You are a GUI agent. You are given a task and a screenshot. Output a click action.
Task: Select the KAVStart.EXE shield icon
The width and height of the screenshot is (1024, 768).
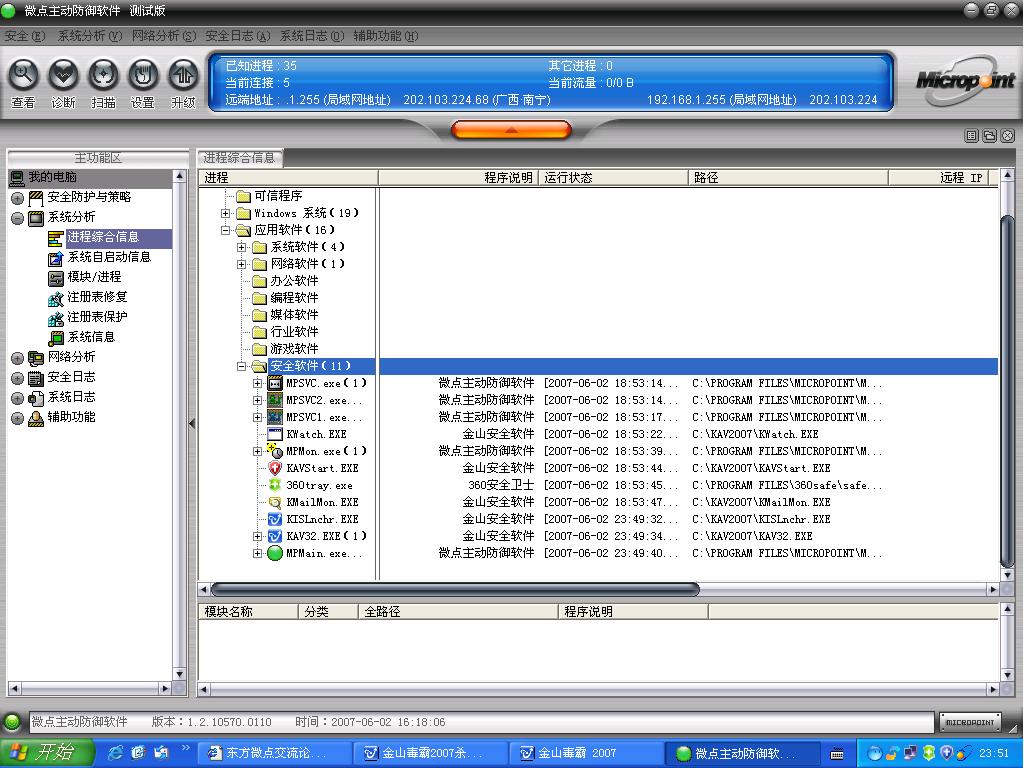tap(275, 468)
